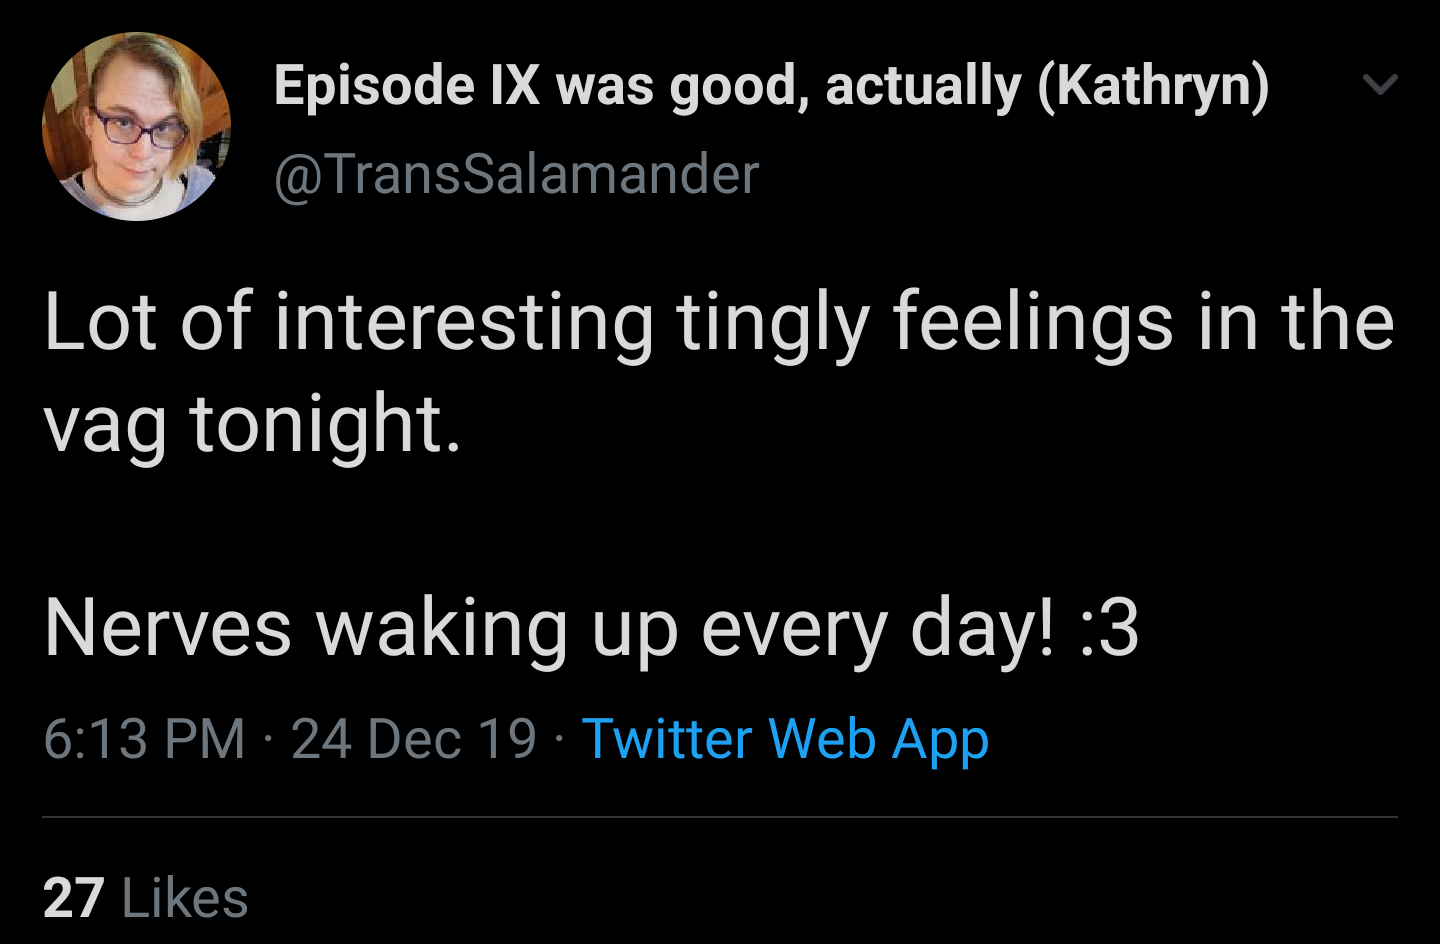
Task: Click "Episode IX" in the display name
Action: click(406, 85)
